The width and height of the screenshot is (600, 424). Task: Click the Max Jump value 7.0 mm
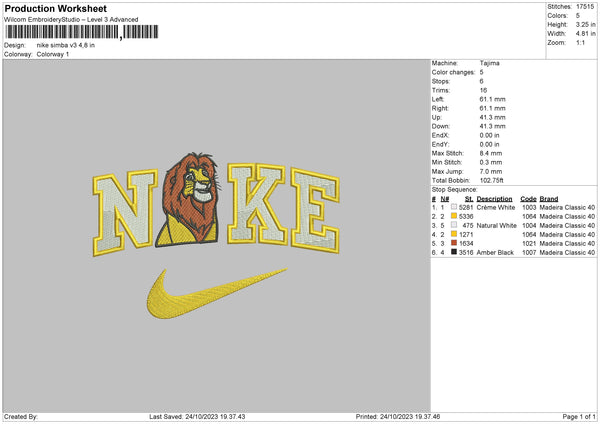click(x=491, y=171)
